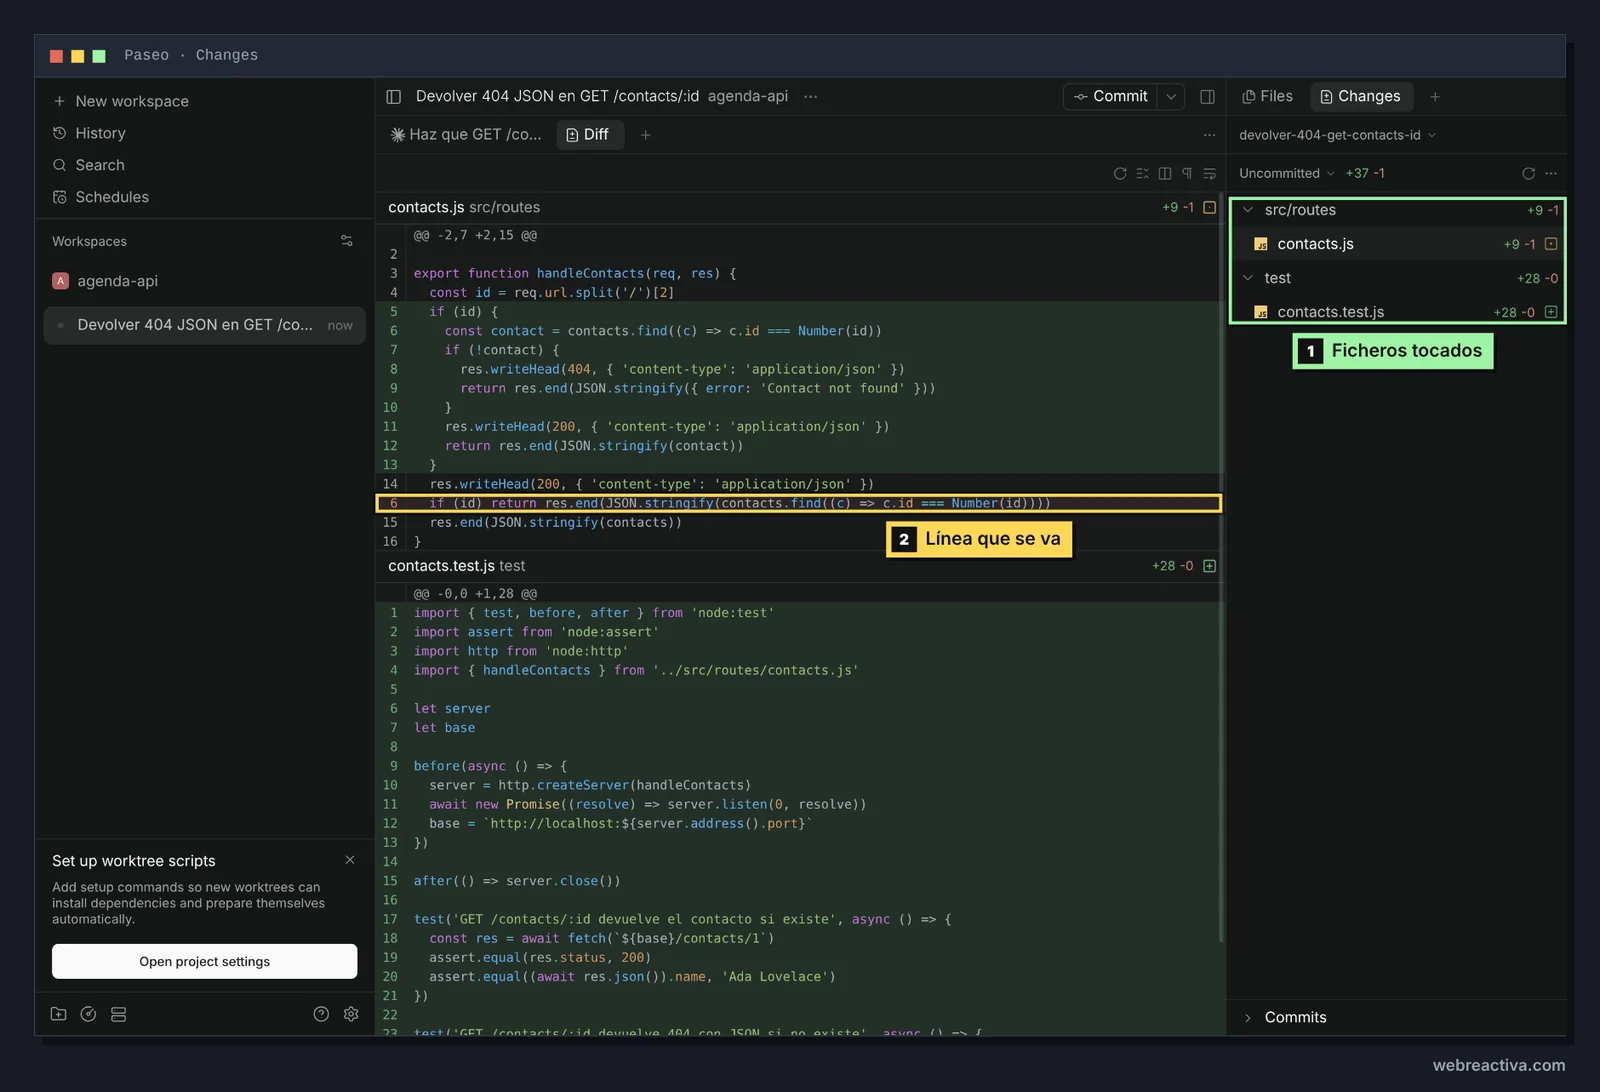Click the JS file icon beside contacts.test.js
This screenshot has height=1092, width=1600.
pos(1261,312)
